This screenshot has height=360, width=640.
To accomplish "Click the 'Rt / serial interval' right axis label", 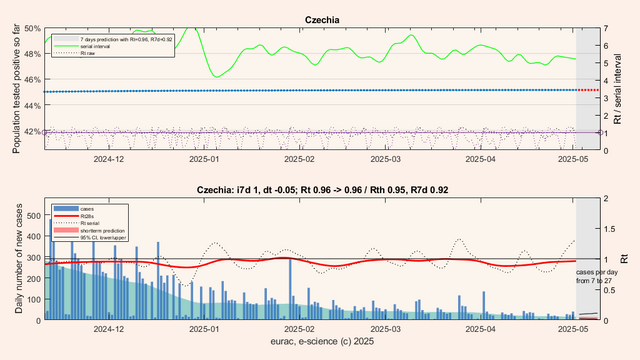I will [618, 89].
